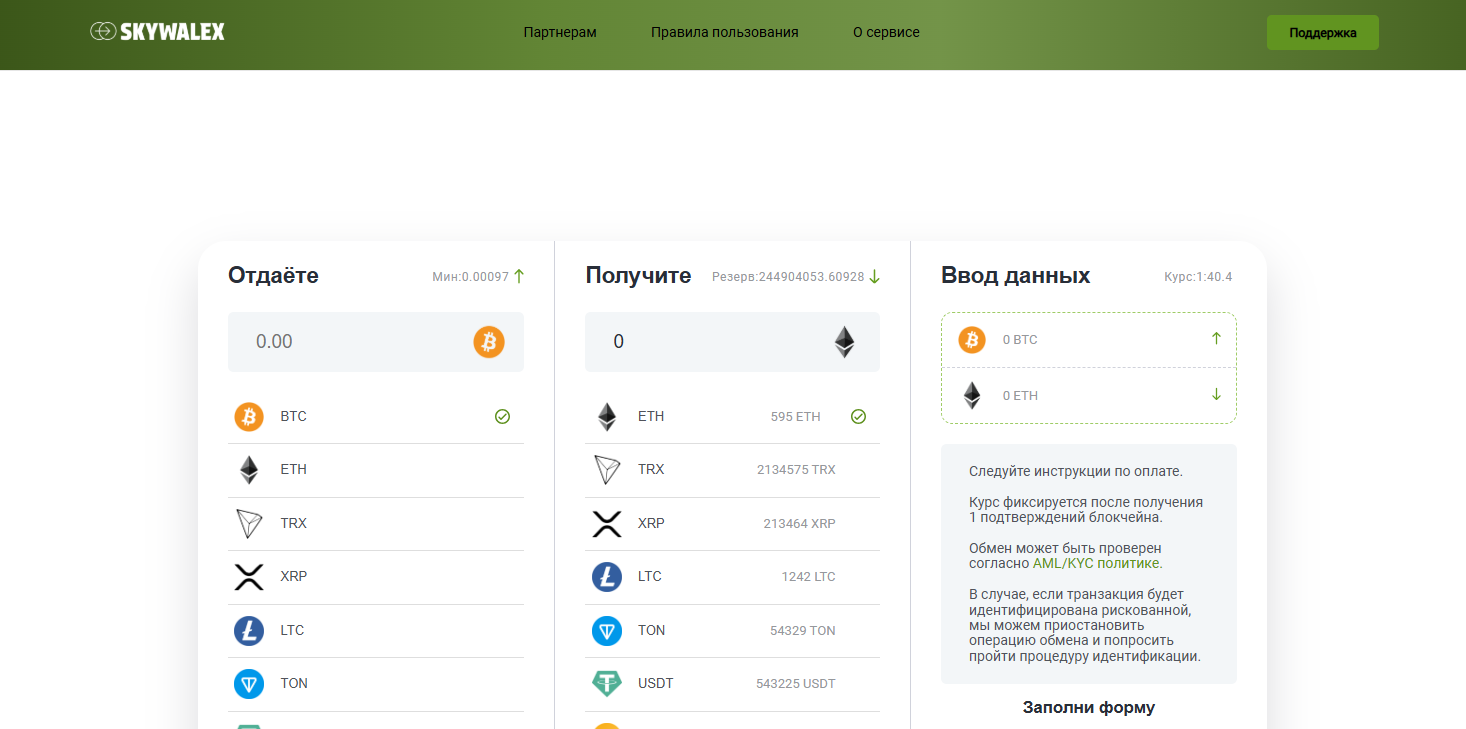The height and width of the screenshot is (729, 1466).
Task: Click the down arrow next to reserve amount
Action: pos(875,277)
